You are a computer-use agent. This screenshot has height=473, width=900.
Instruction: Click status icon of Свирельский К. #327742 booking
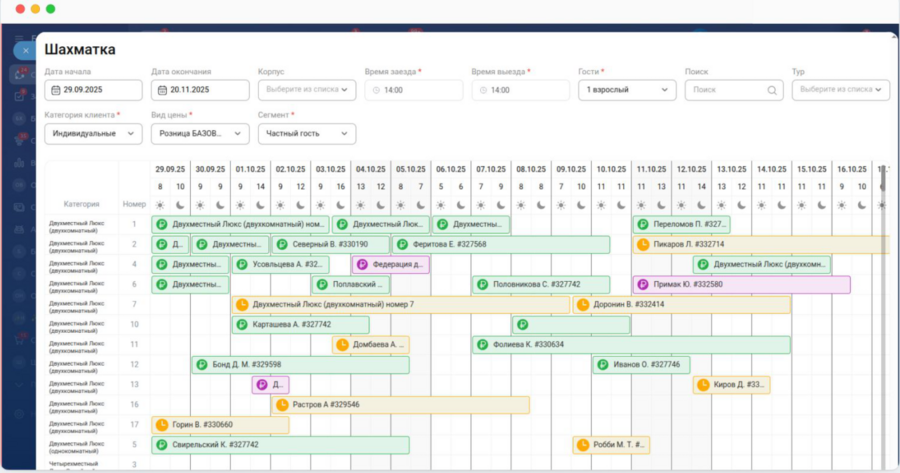pyautogui.click(x=162, y=445)
